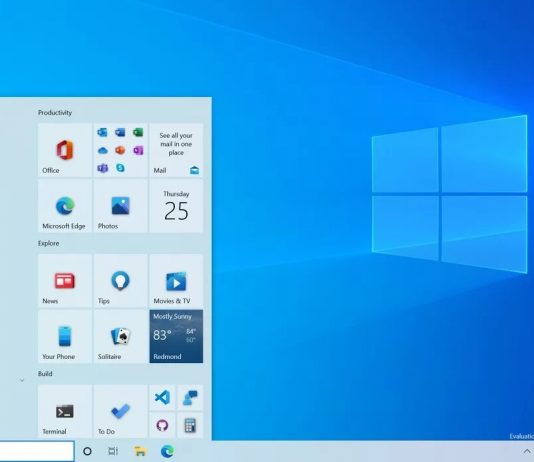The image size is (534, 462).
Task: Click the Cortana circle on taskbar
Action: tap(87, 451)
